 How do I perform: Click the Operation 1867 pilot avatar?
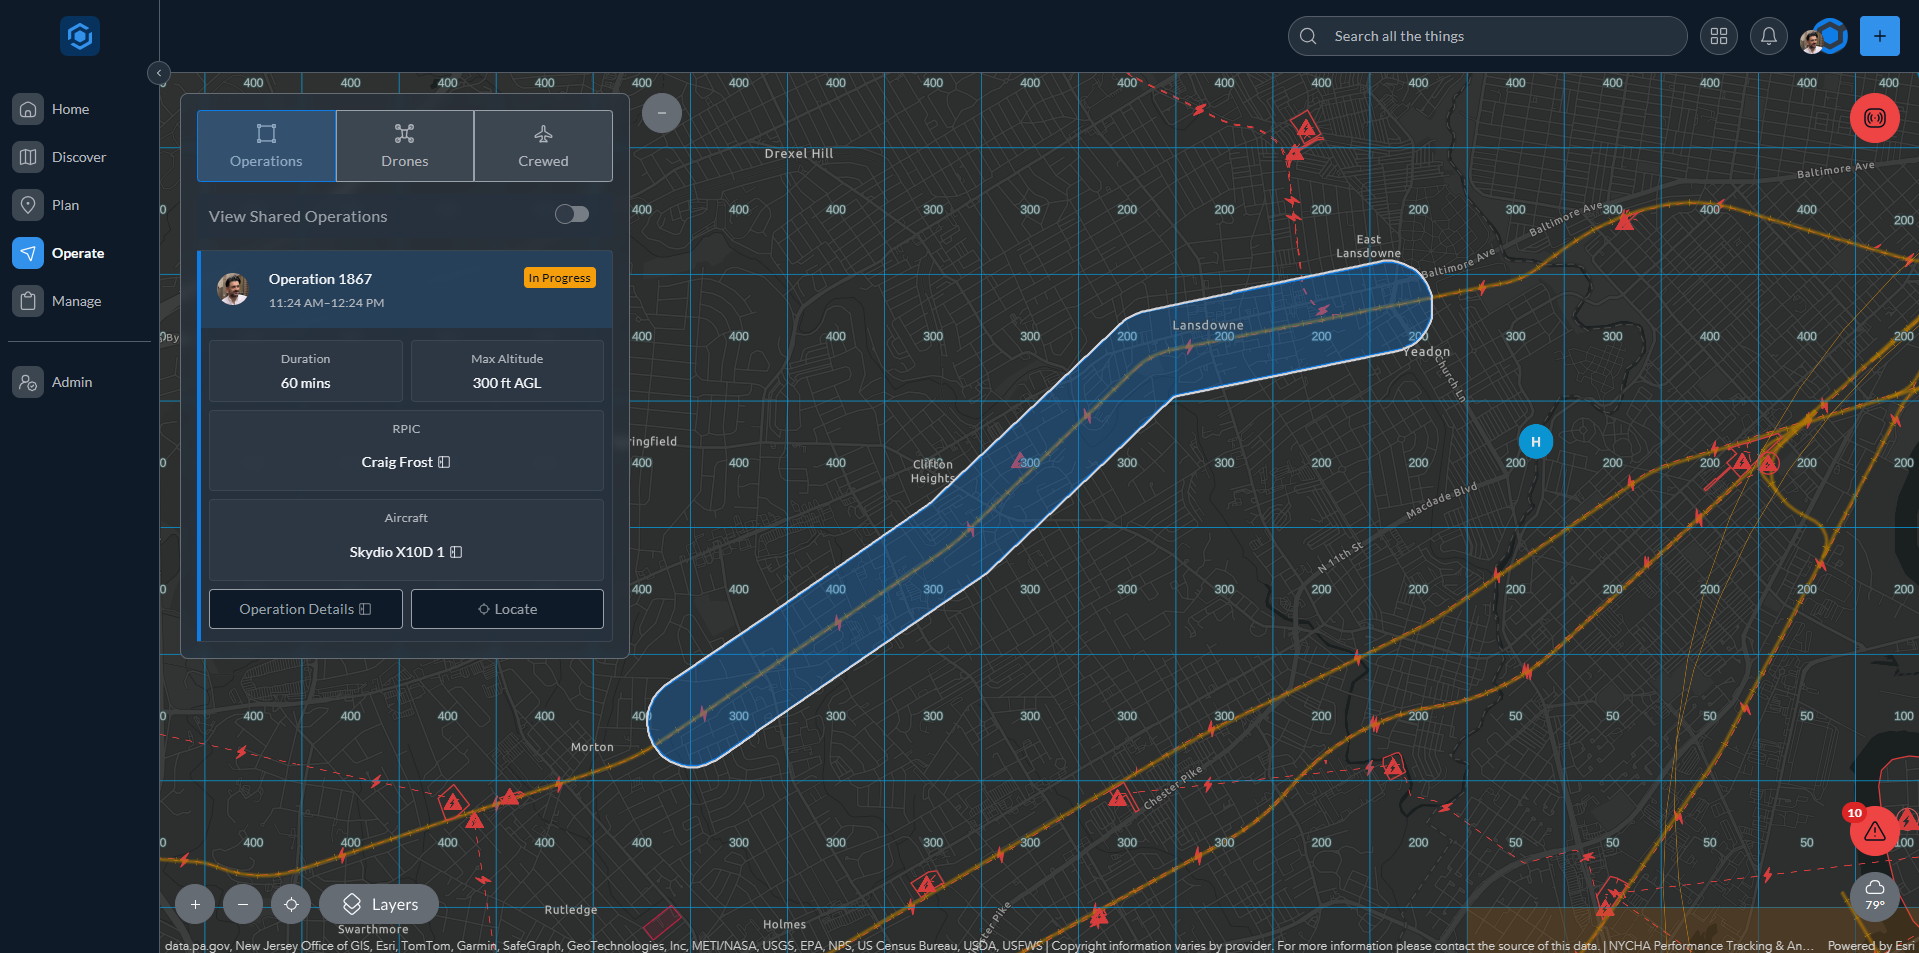tap(233, 289)
